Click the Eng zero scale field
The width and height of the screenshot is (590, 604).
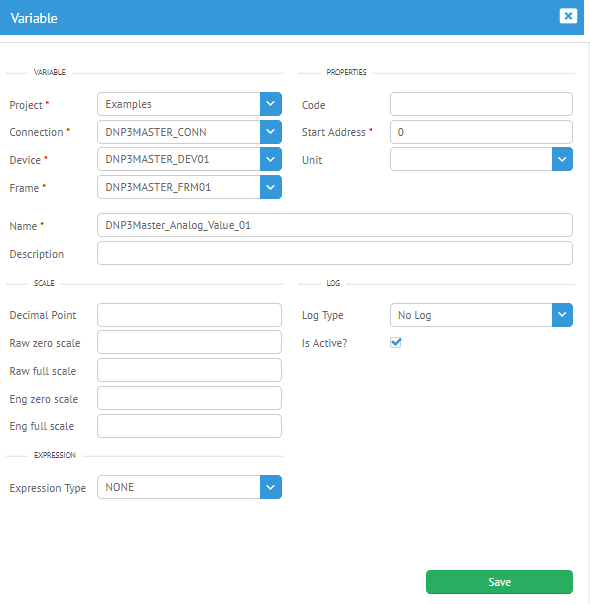(189, 398)
